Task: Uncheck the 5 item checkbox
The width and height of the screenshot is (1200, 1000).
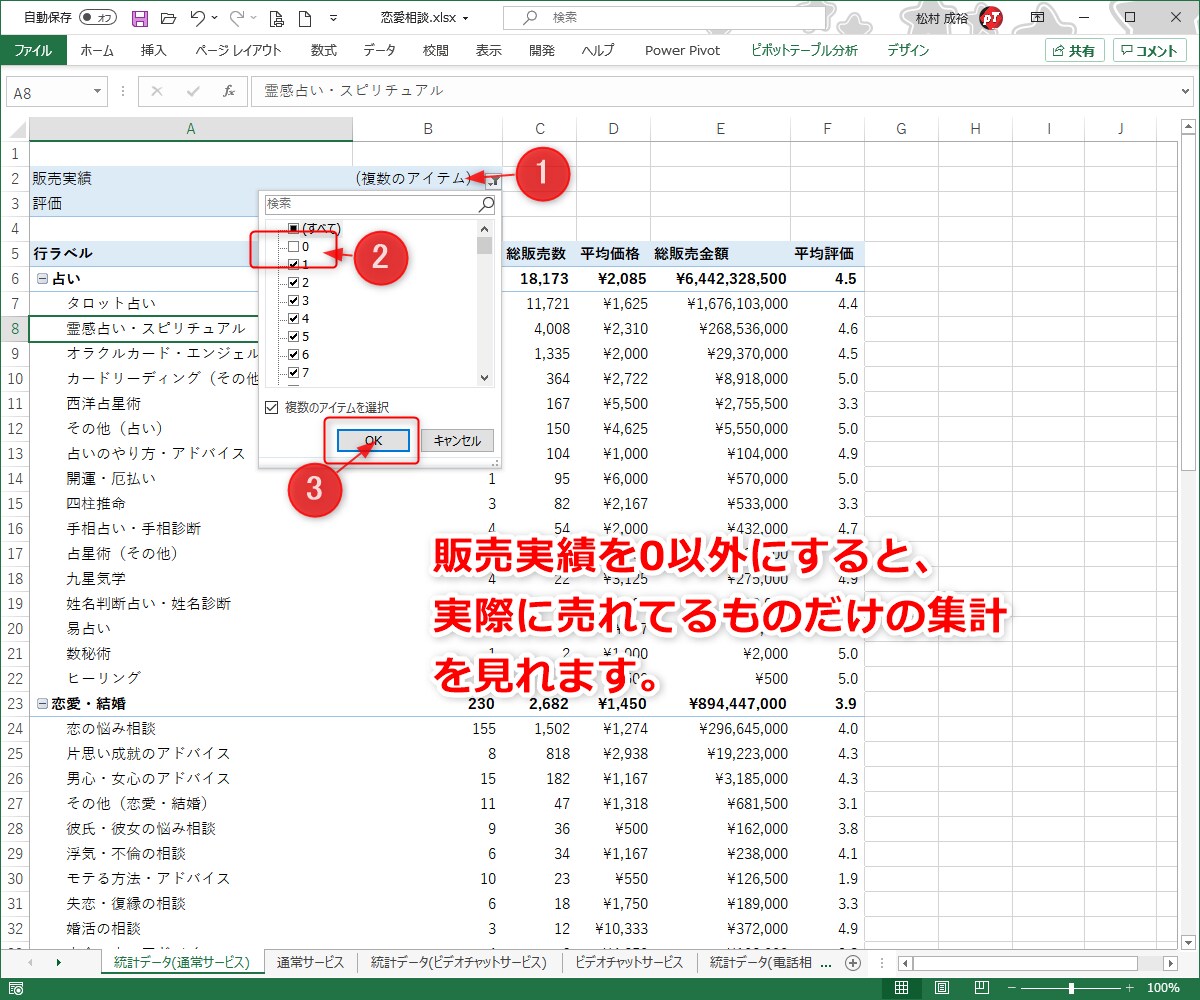Action: click(x=293, y=336)
